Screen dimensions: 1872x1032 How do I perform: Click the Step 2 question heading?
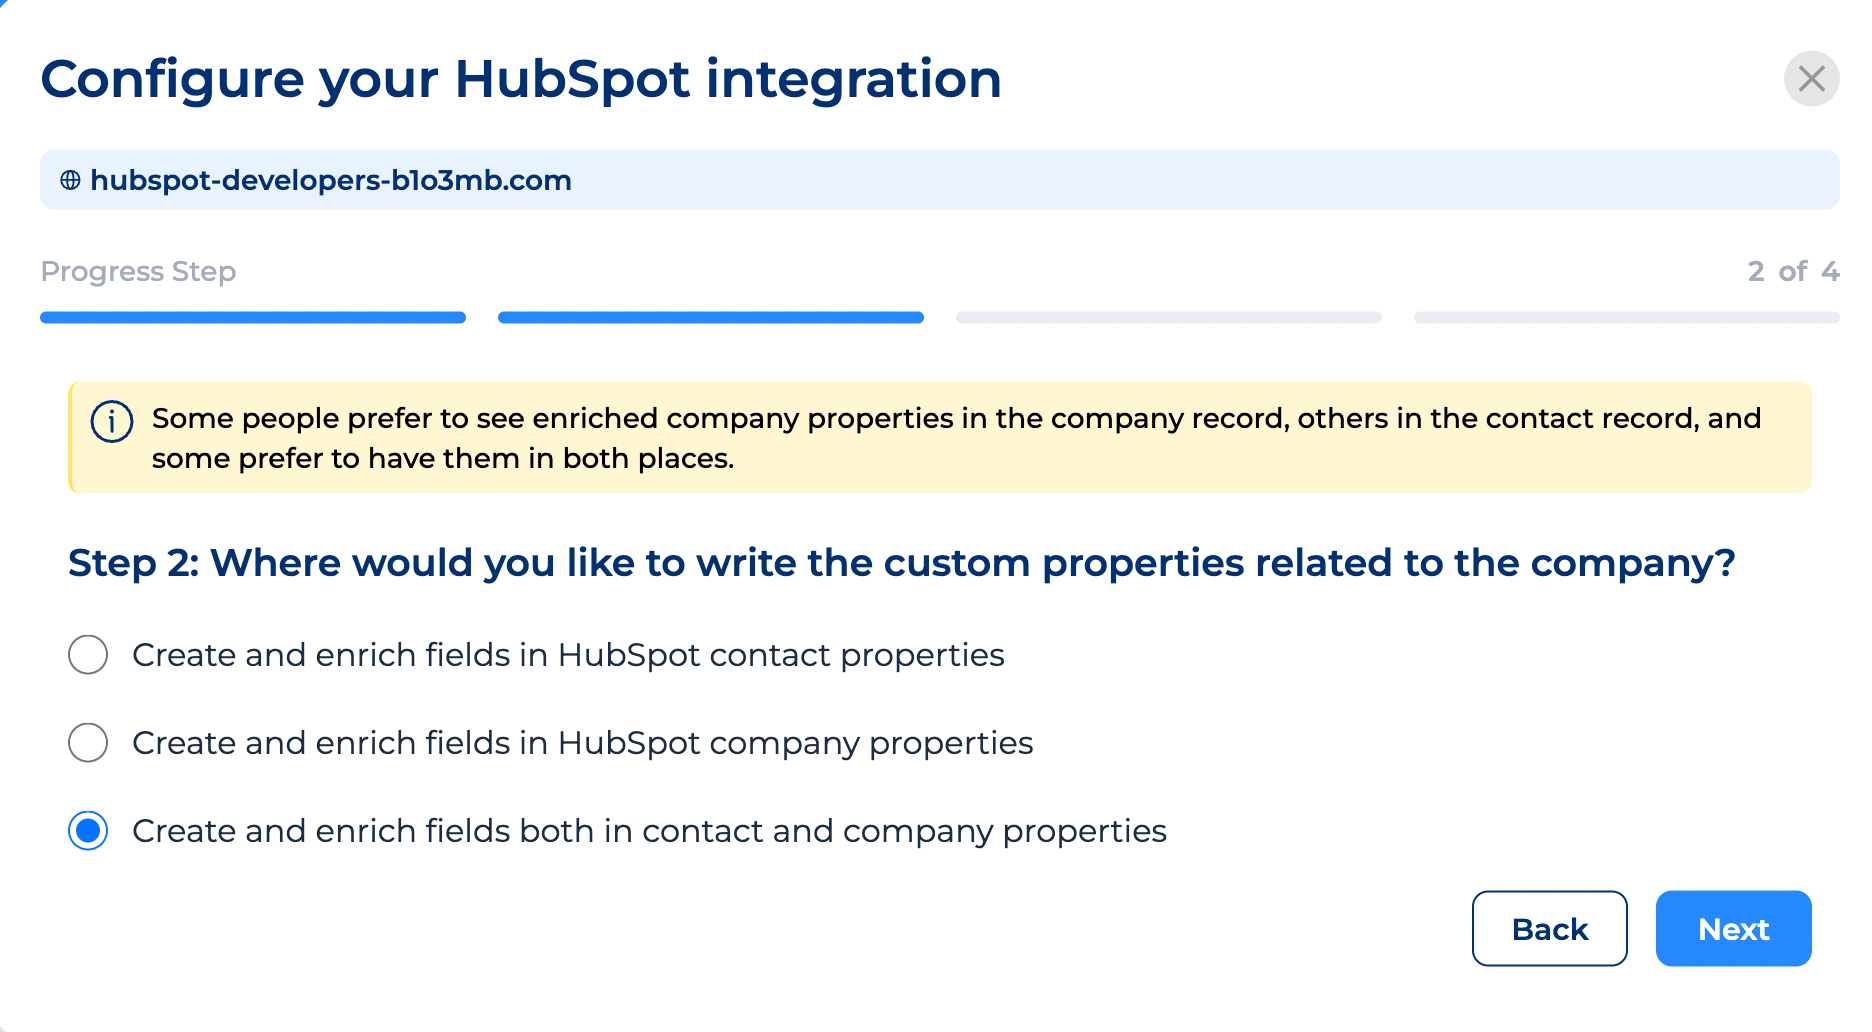pyautogui.click(x=901, y=563)
